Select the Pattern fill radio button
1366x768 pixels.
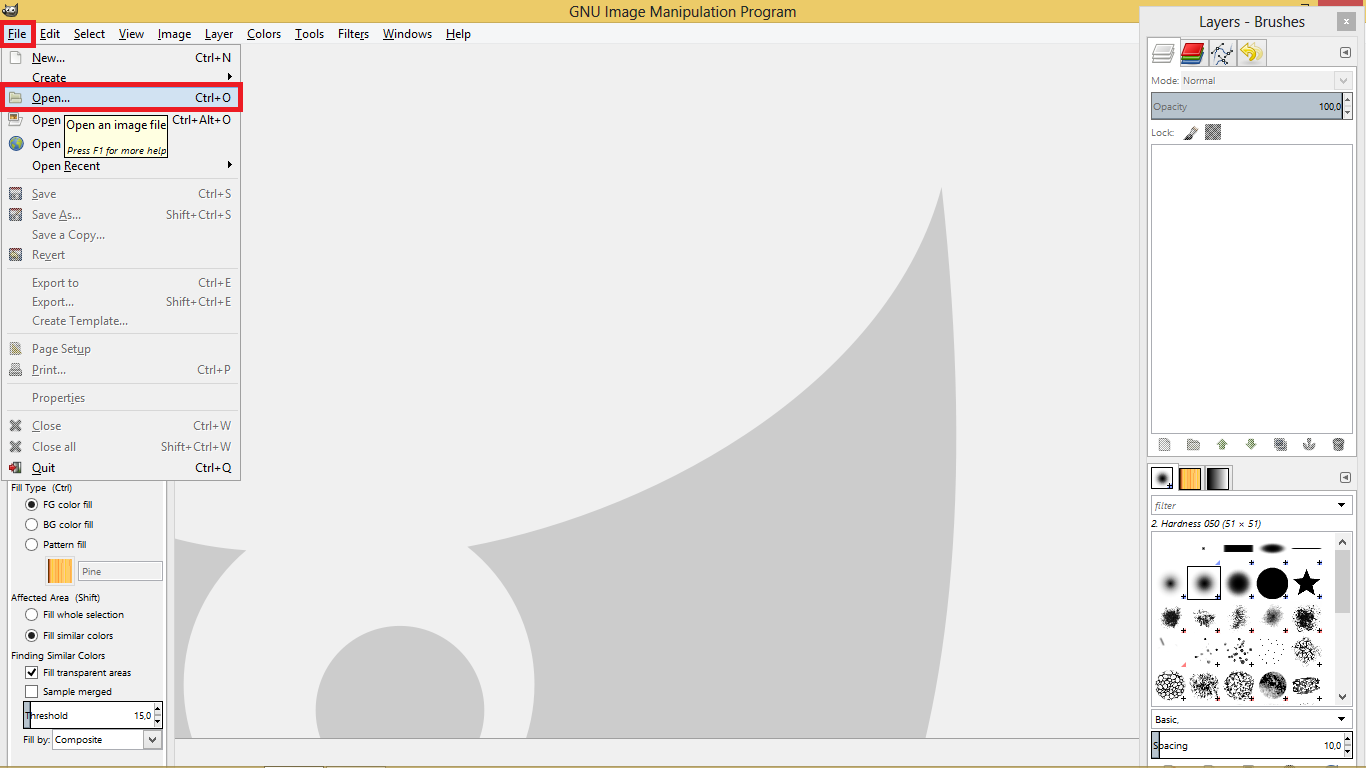[31, 545]
